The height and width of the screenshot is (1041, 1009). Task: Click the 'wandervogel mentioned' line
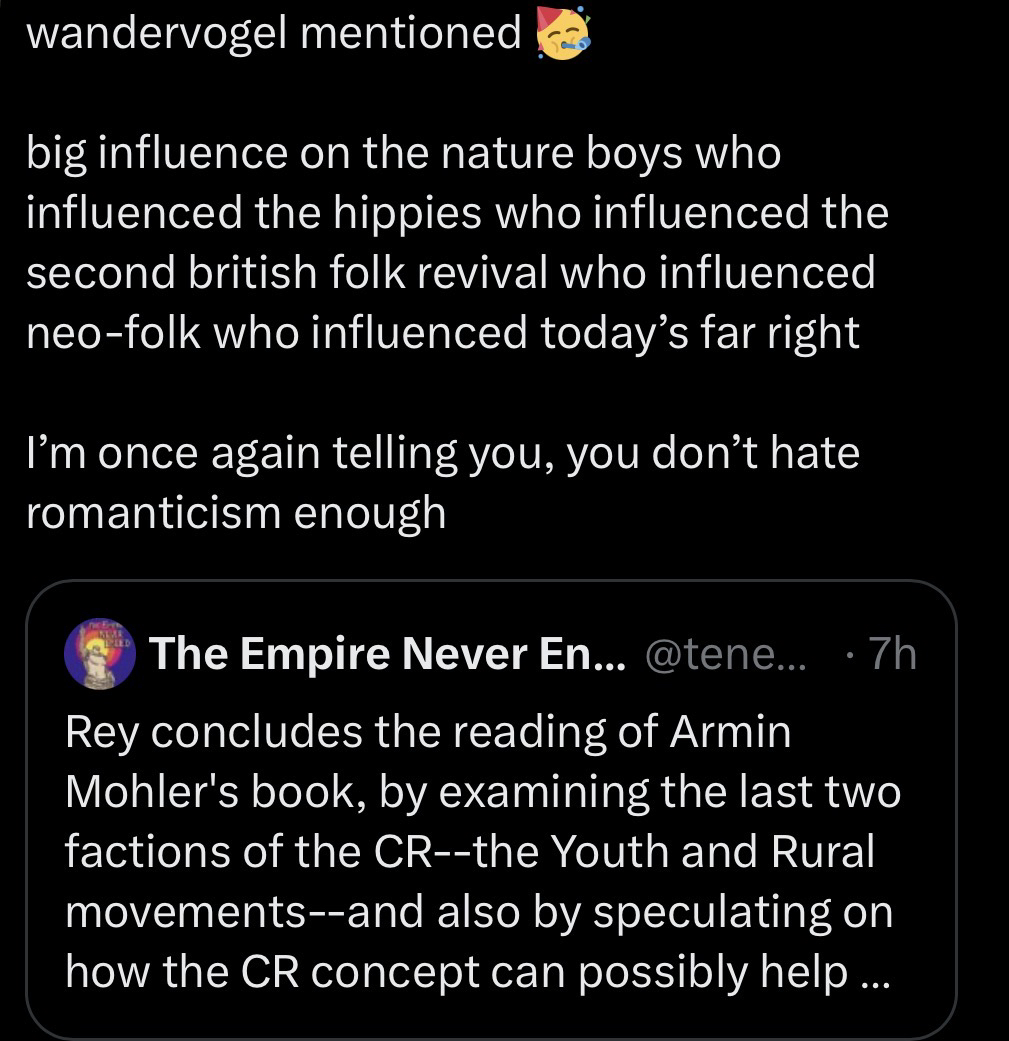(270, 33)
